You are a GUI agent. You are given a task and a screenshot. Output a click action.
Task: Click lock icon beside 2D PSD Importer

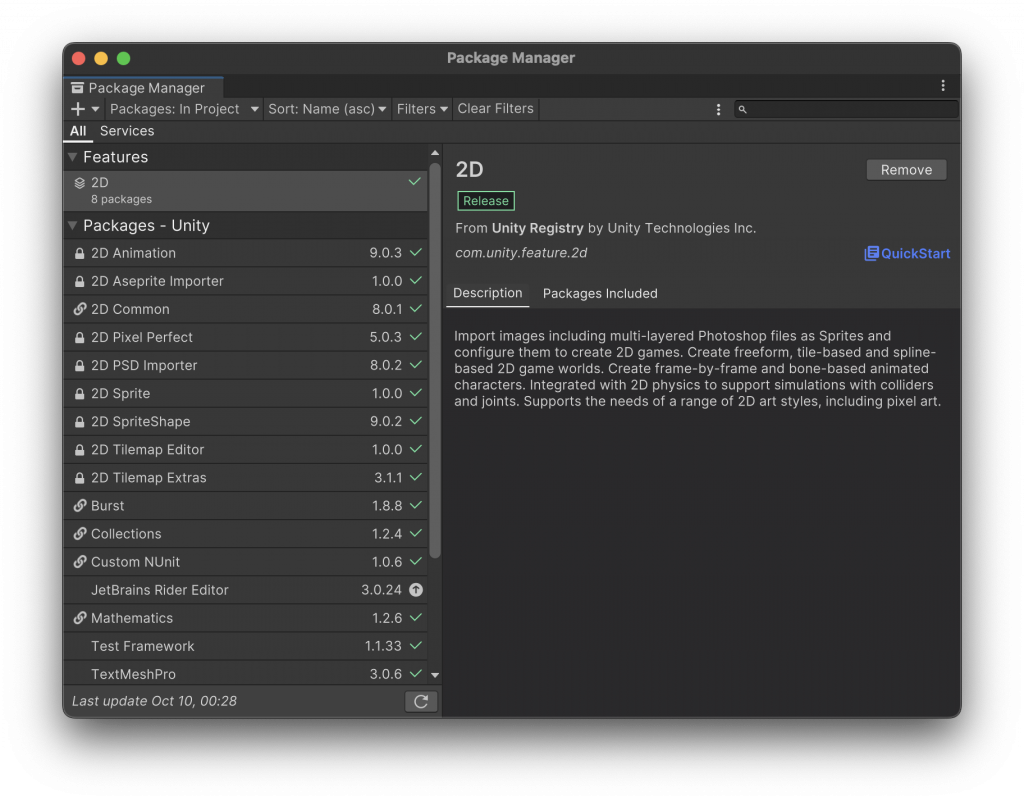coord(80,366)
